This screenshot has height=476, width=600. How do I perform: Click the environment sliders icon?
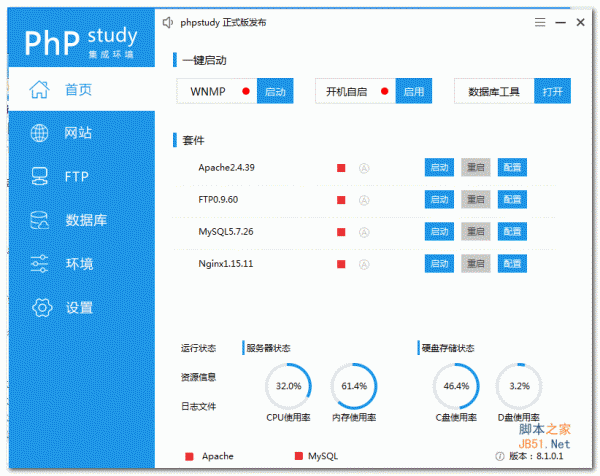[x=39, y=264]
